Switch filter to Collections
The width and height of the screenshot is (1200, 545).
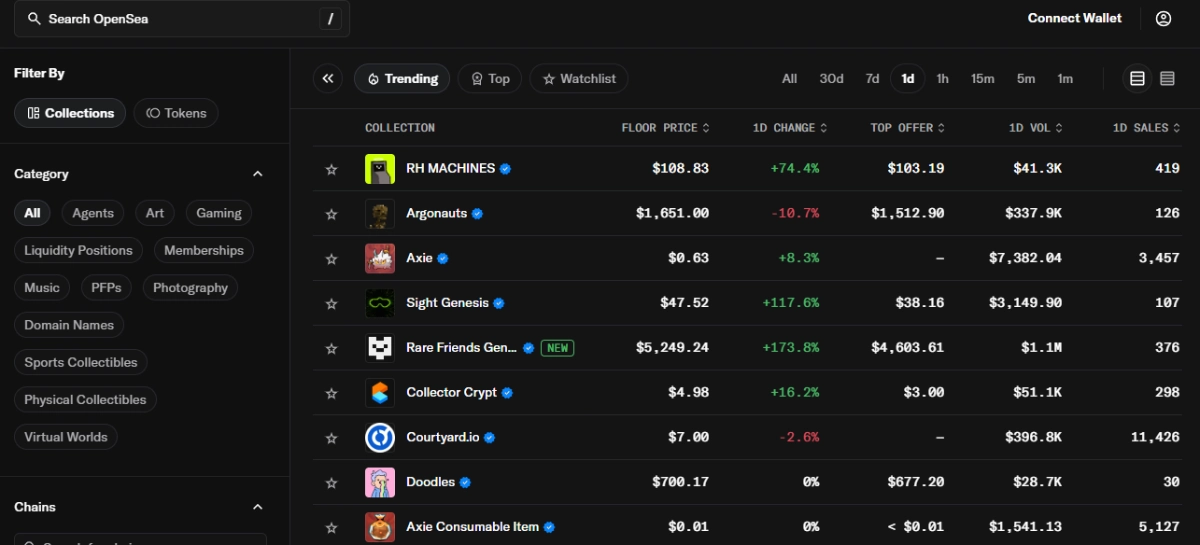[70, 113]
